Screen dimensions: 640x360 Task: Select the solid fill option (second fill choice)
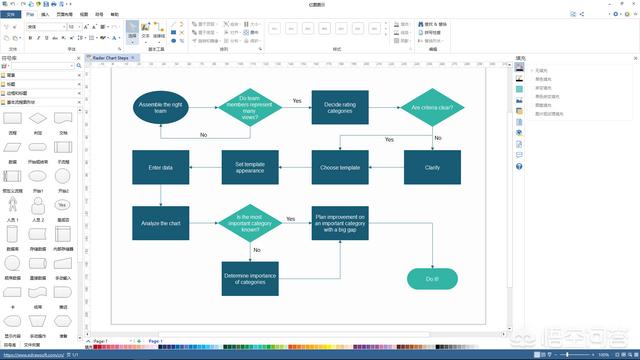pyautogui.click(x=543, y=79)
